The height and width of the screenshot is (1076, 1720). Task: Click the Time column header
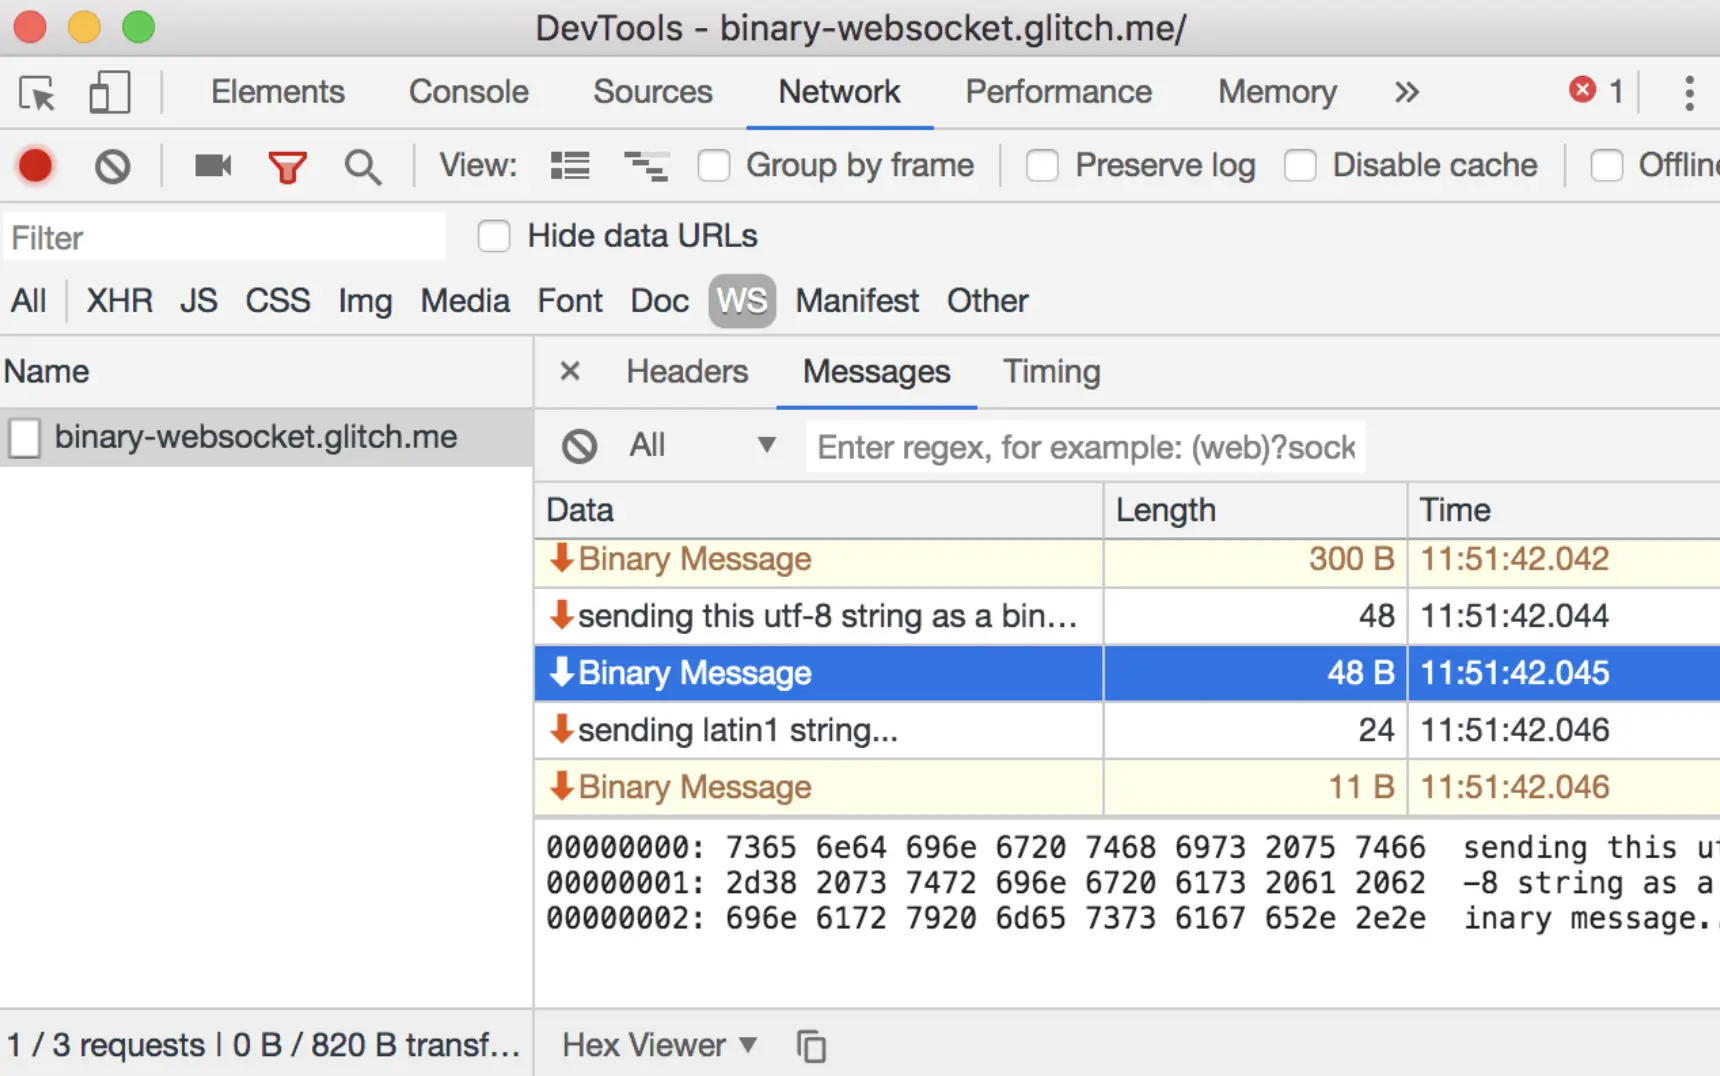tap(1564, 510)
